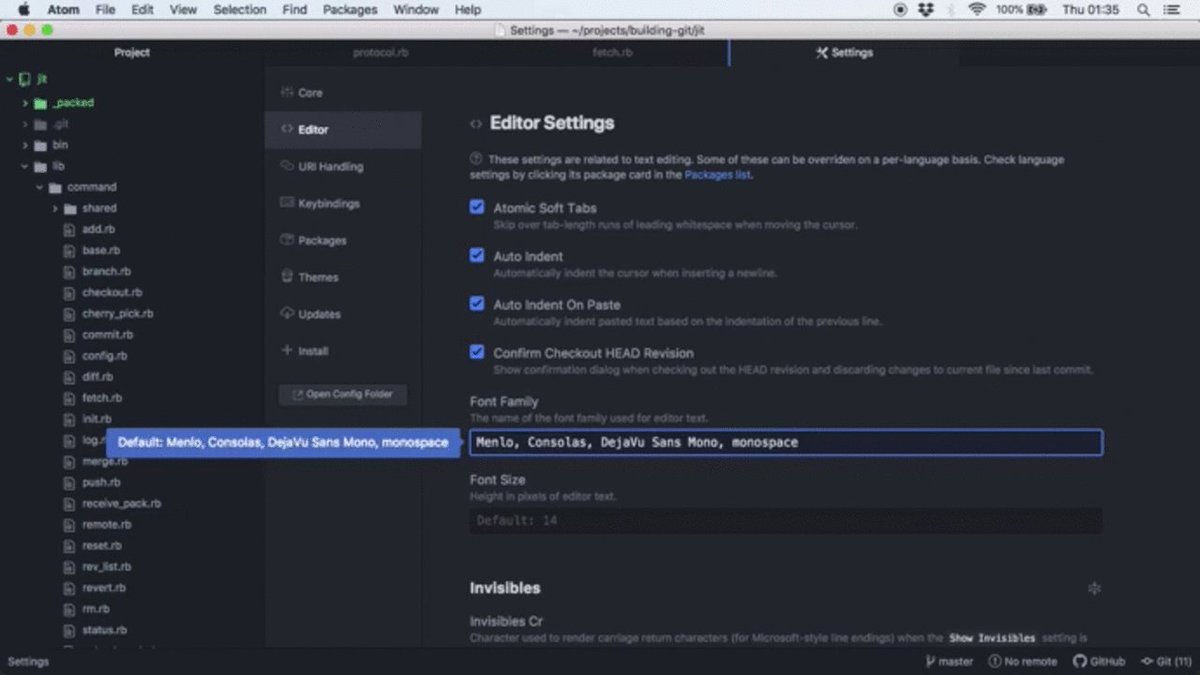Open the Packages menu

pyautogui.click(x=350, y=10)
